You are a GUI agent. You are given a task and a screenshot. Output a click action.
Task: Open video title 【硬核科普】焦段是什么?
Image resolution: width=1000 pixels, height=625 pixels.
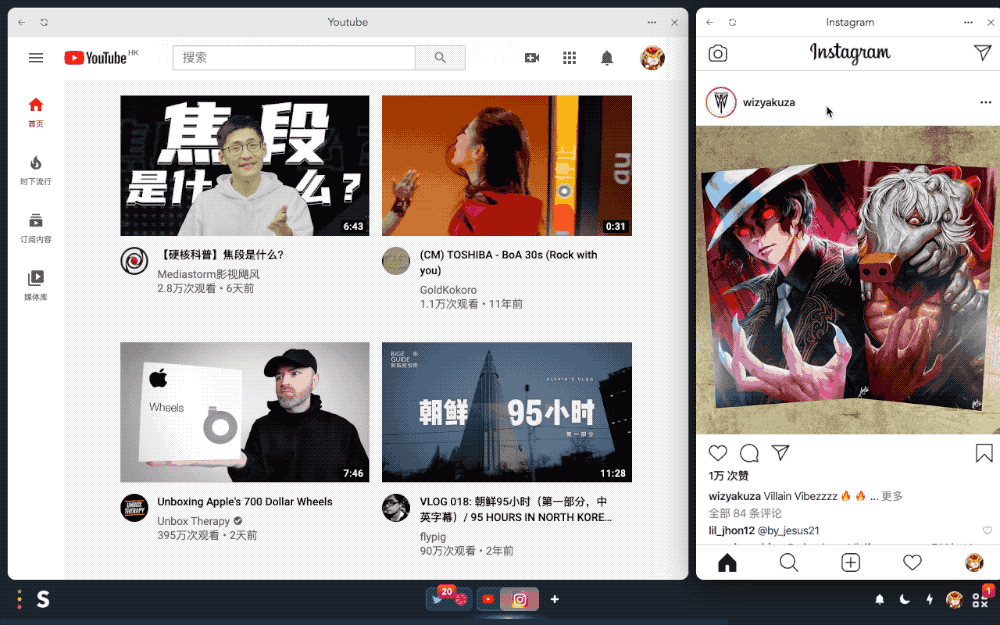pos(221,255)
